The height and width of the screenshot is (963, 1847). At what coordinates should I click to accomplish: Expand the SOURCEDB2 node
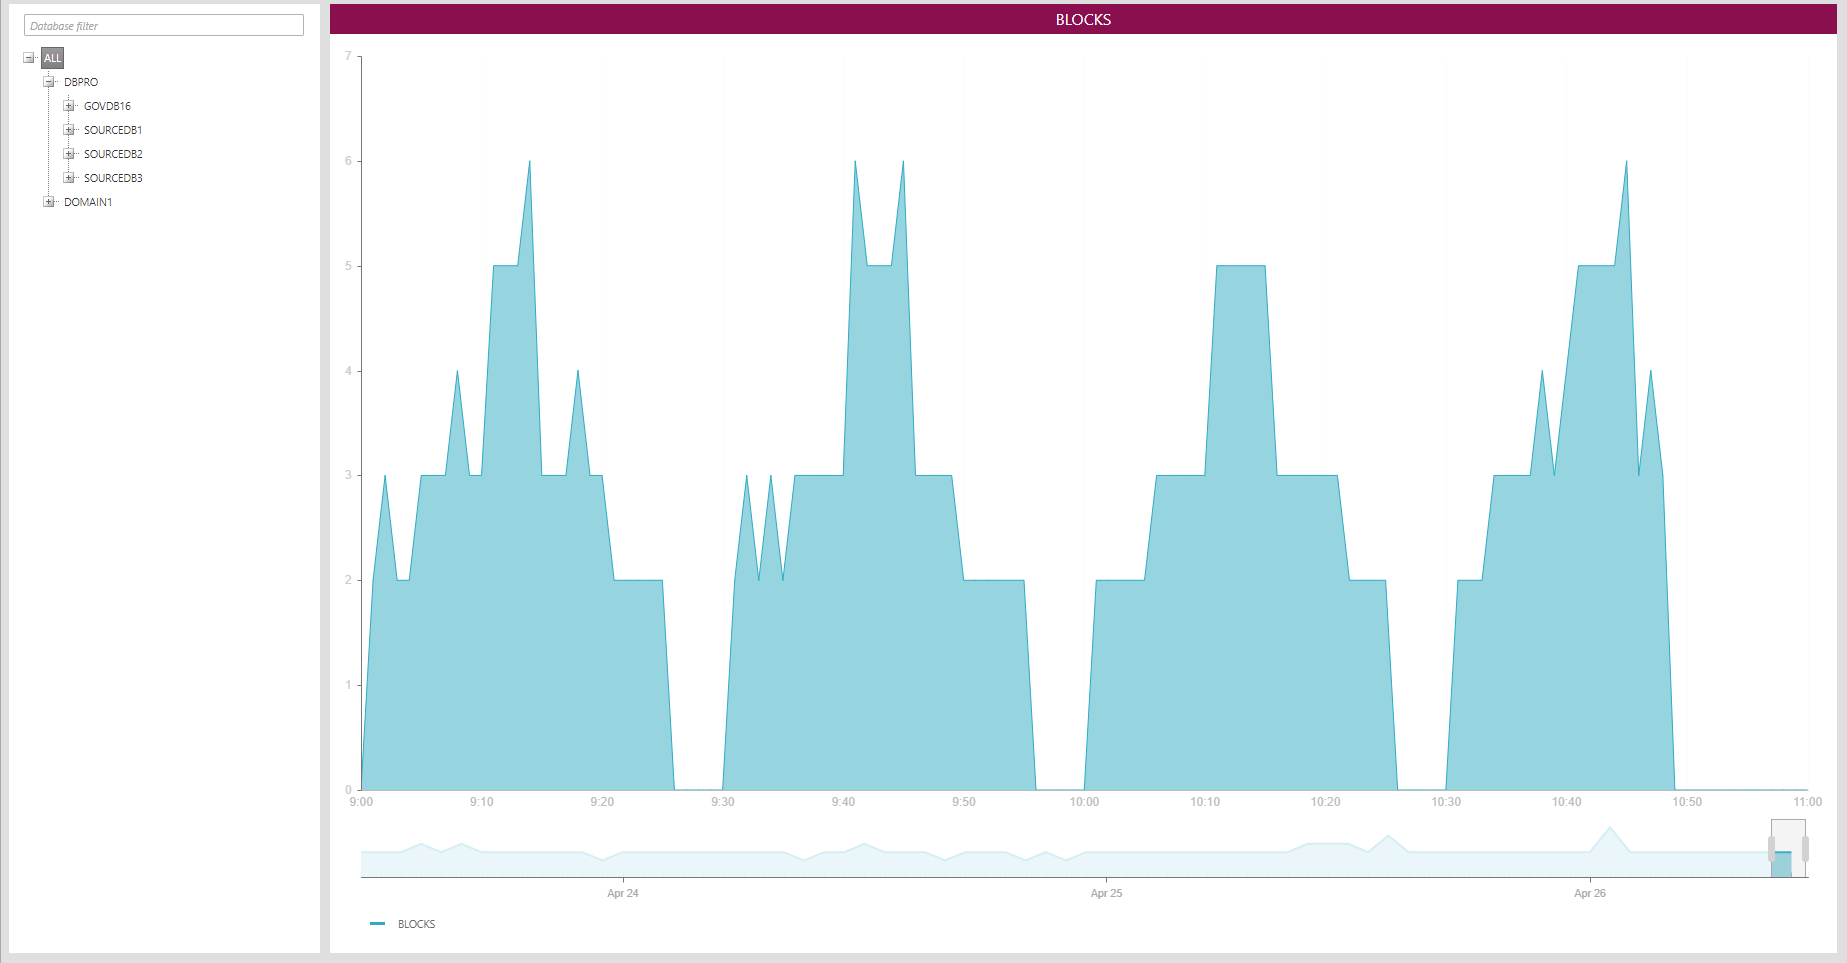pyautogui.click(x=69, y=154)
